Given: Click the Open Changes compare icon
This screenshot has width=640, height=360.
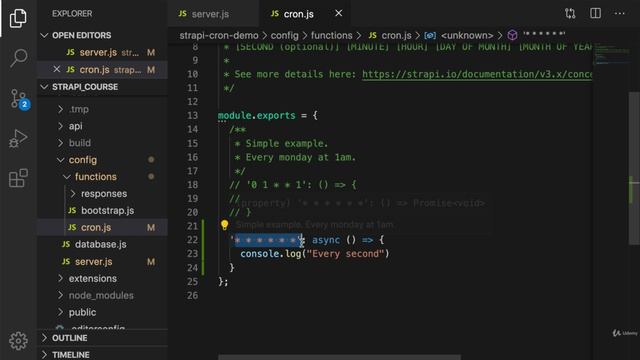Looking at the screenshot, I should pyautogui.click(x=570, y=13).
